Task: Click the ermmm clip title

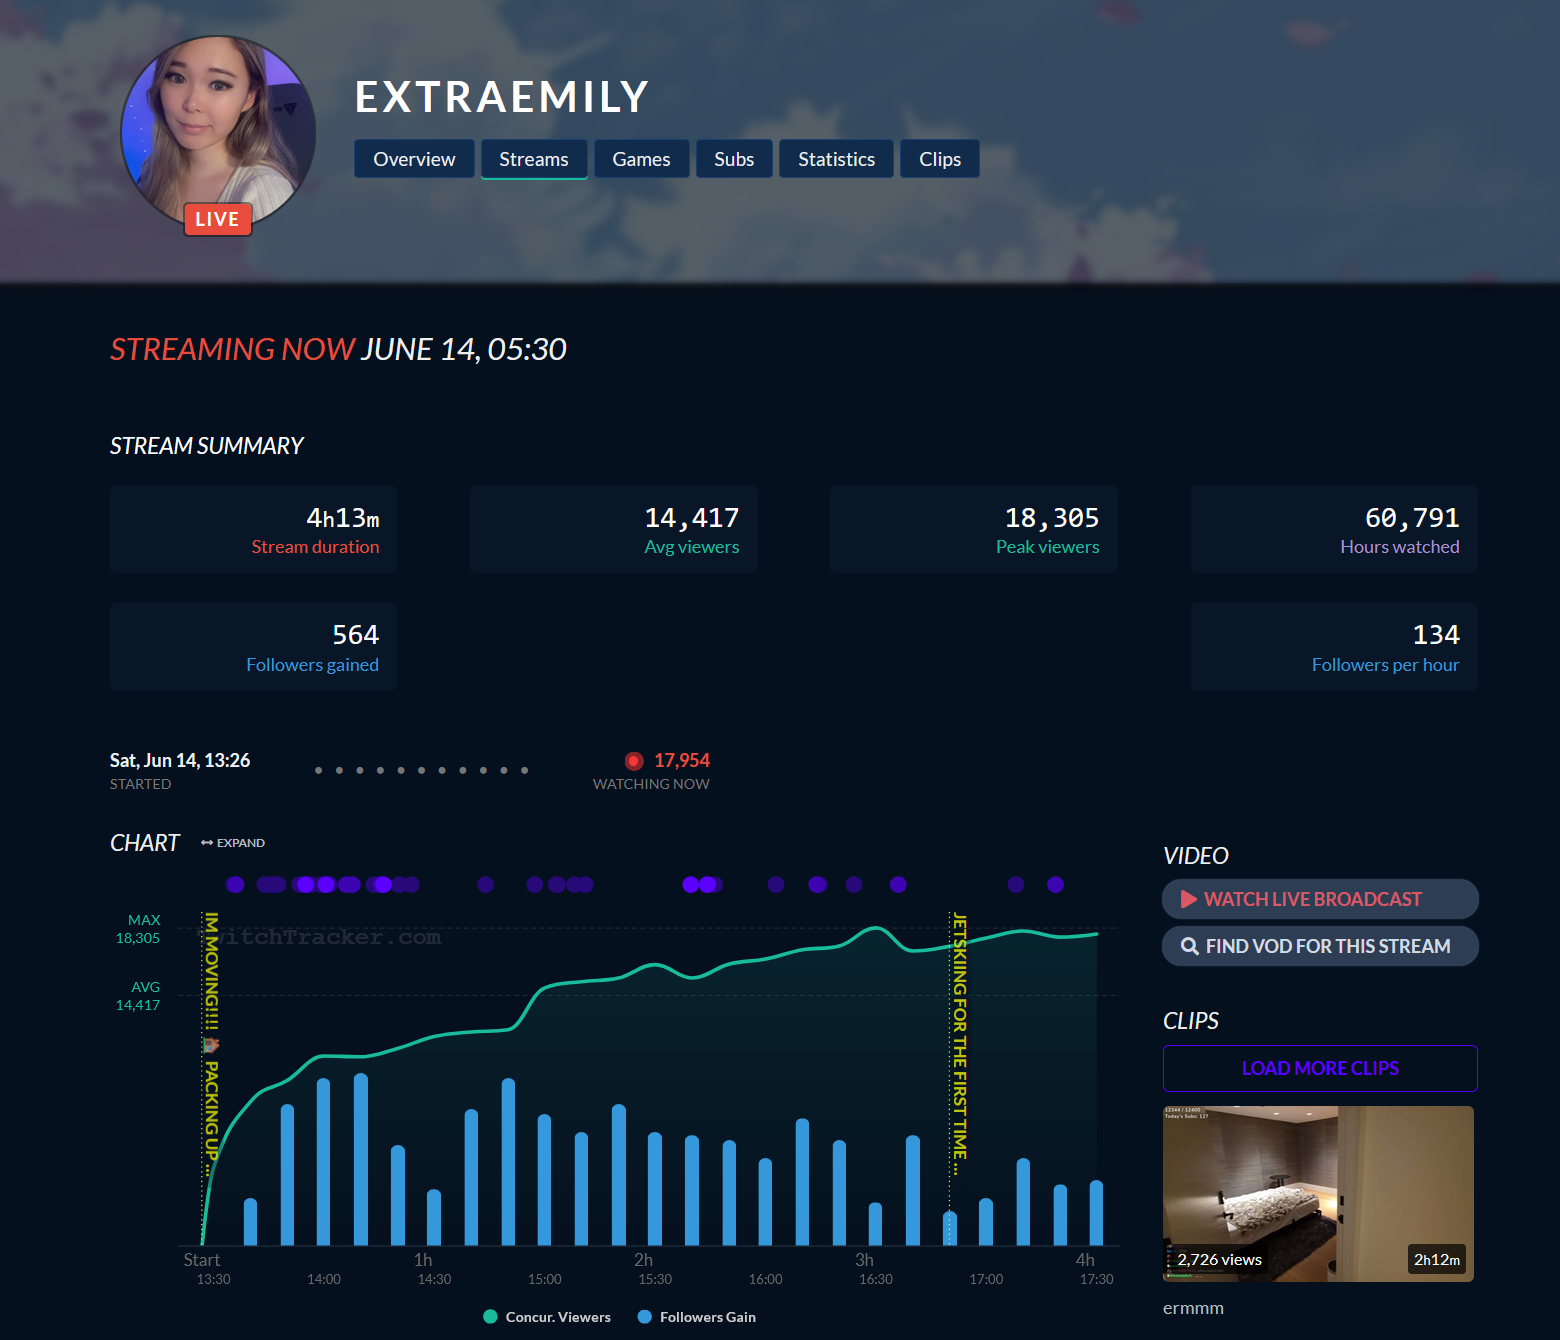Action: click(x=1193, y=1308)
